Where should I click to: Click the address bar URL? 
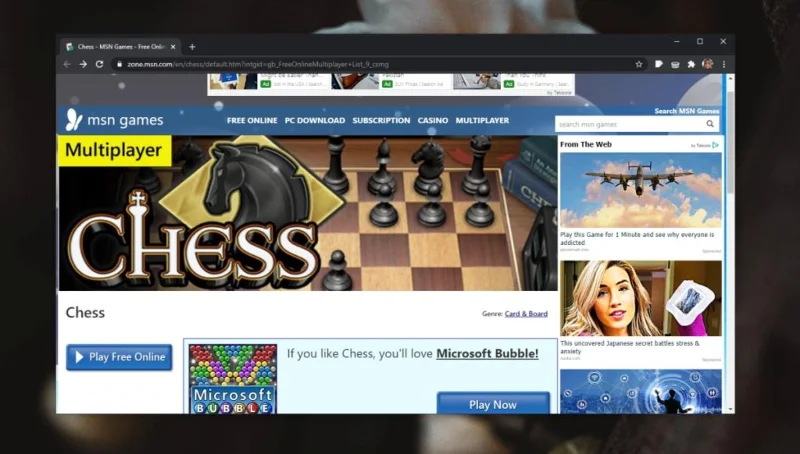258,64
